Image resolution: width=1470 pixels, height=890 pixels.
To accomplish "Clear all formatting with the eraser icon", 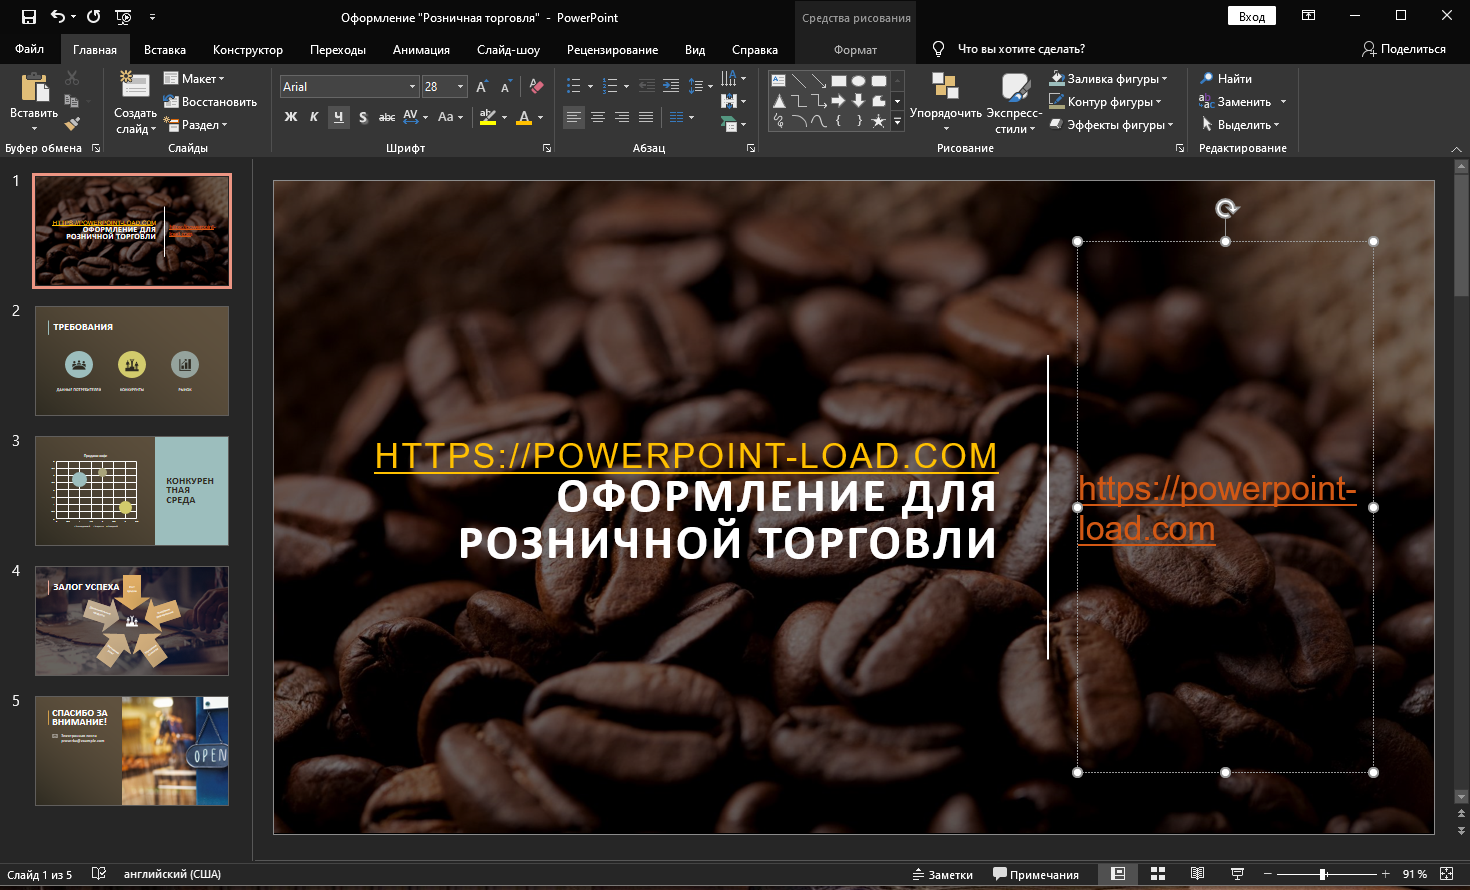I will (537, 87).
